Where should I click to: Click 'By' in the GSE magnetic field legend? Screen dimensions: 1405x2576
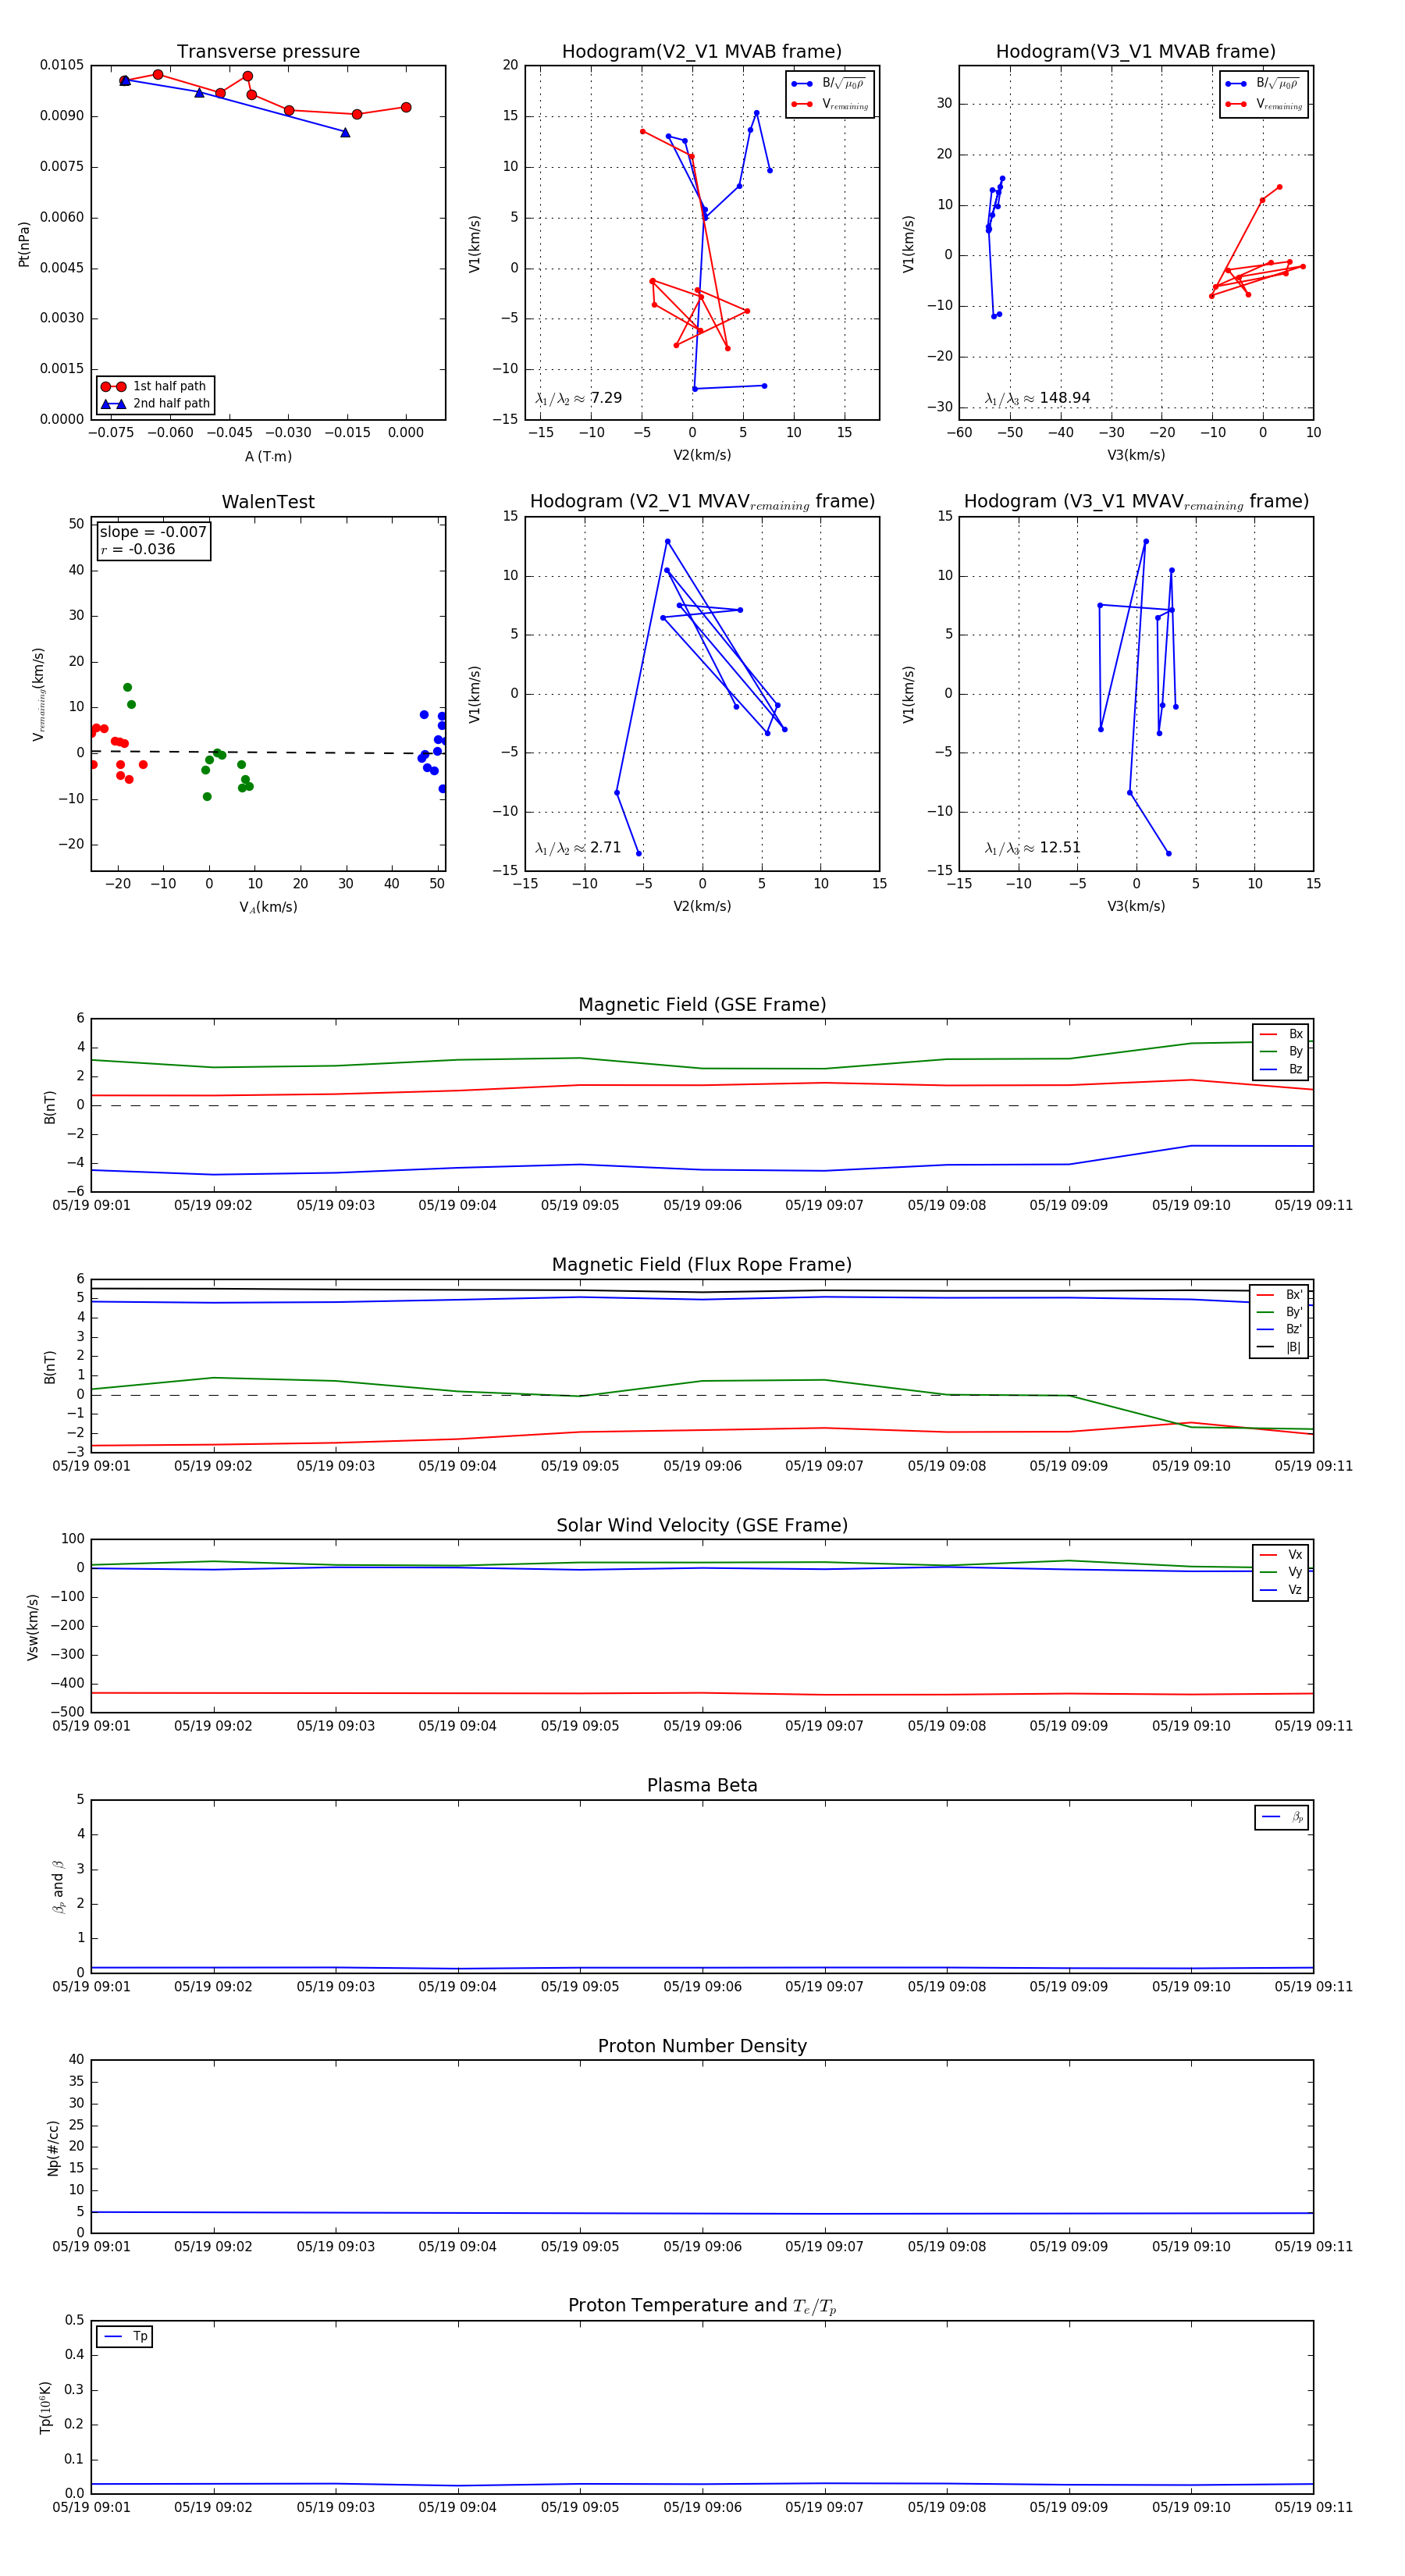[x=1295, y=1051]
